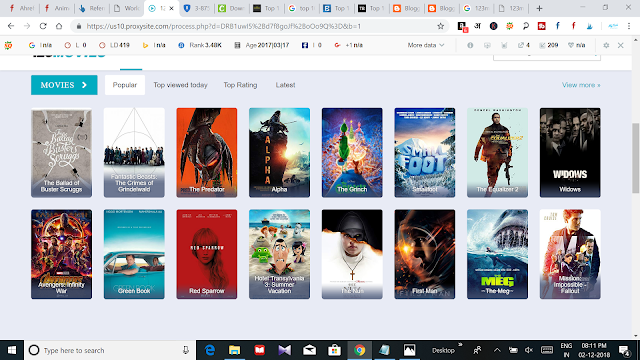This screenshot has width=640, height=360.
Task: Reload the page with refresh icon
Action: click(43, 26)
